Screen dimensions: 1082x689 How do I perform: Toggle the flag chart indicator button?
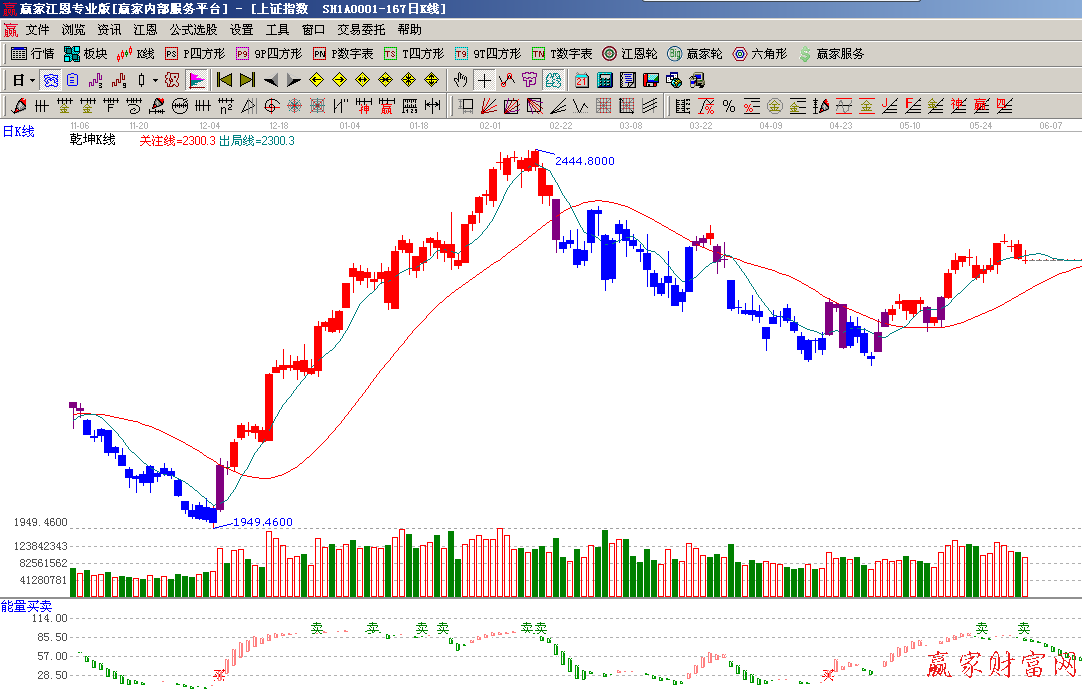[x=197, y=80]
